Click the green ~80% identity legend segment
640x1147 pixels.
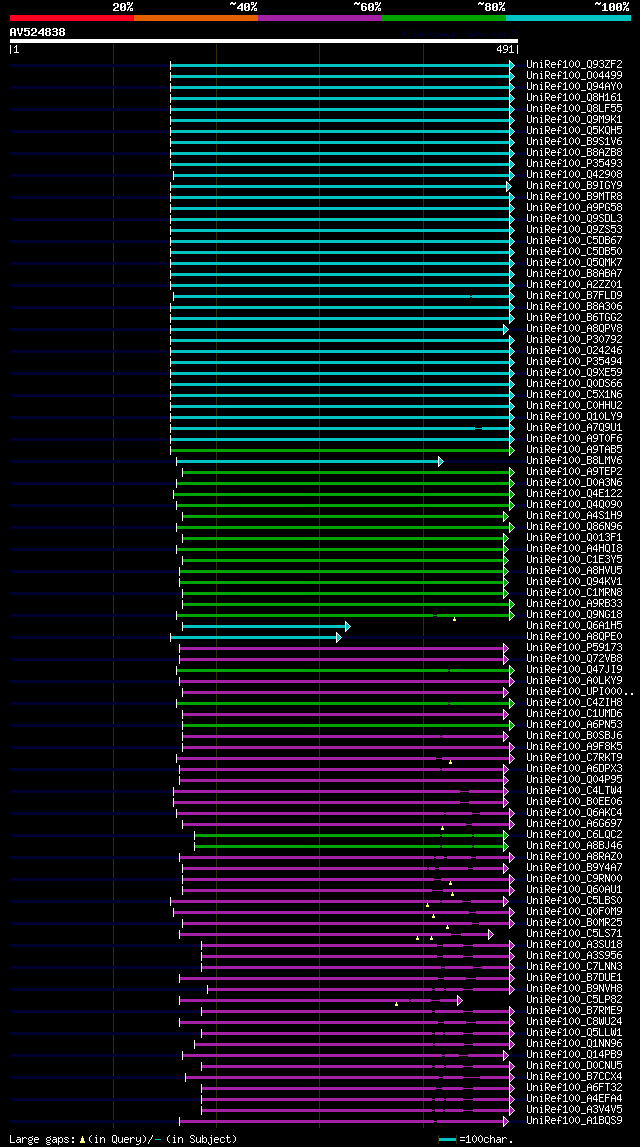[x=444, y=18]
